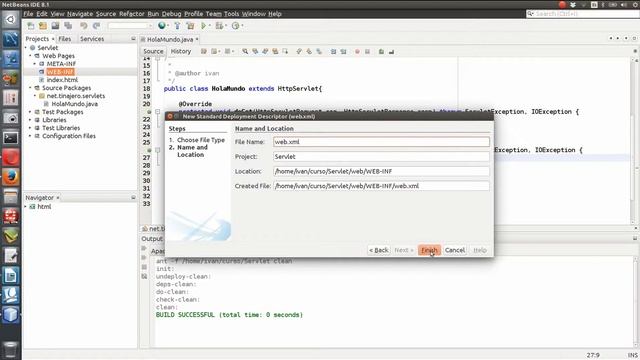
Task: Click the red record icon in system tray
Action: coord(562,4)
